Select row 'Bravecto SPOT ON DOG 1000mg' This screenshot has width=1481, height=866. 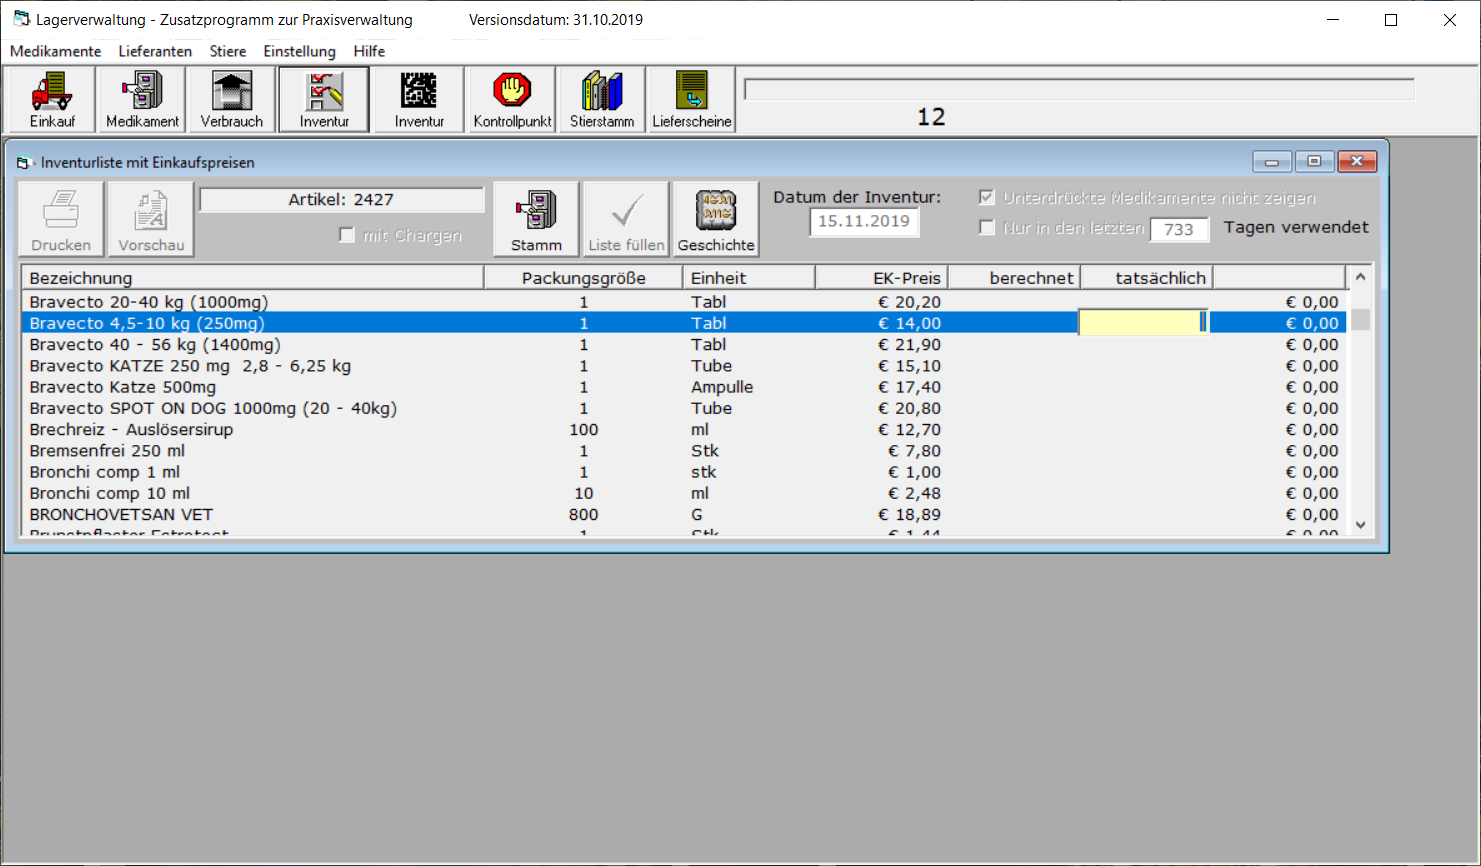click(x=684, y=408)
